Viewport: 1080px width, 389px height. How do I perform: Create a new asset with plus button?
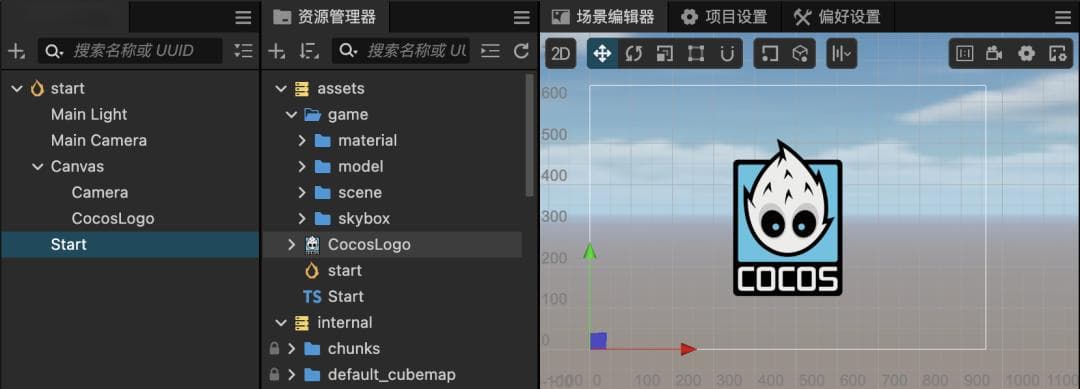(276, 50)
